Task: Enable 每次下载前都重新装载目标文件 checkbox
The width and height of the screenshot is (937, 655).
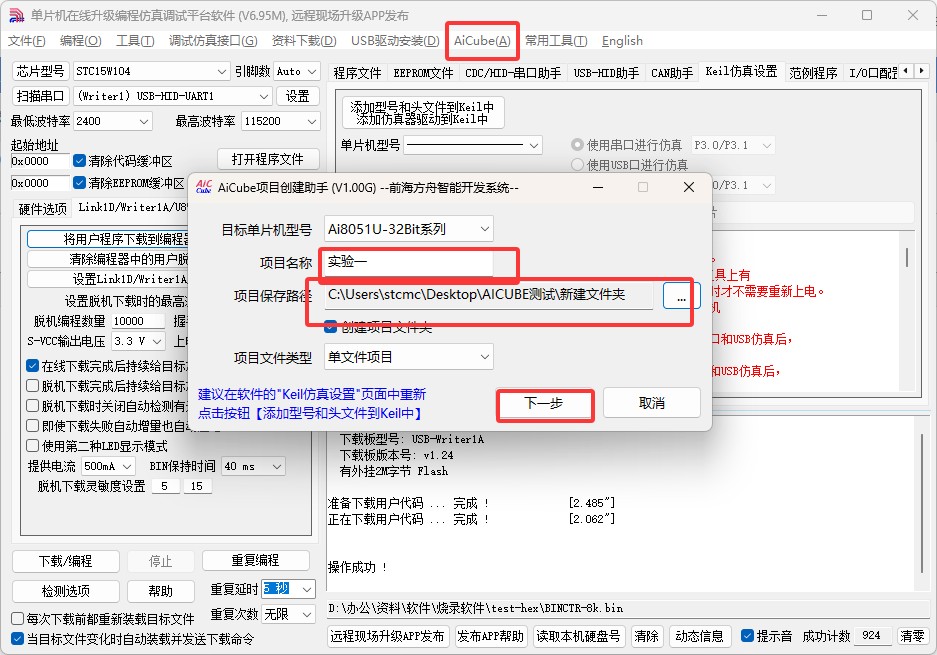Action: click(18, 619)
